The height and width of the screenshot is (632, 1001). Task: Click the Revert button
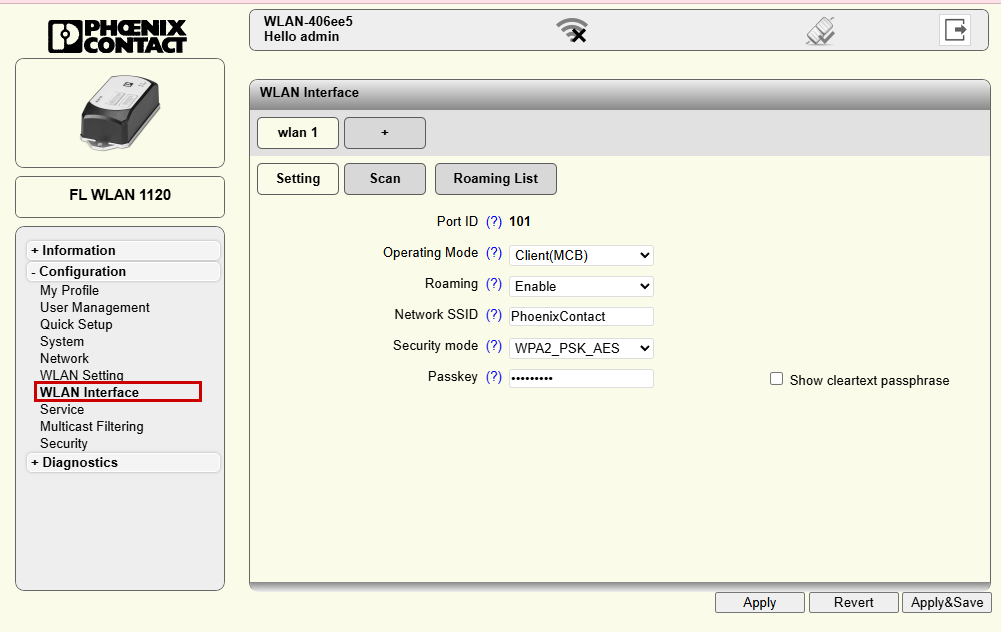point(853,602)
